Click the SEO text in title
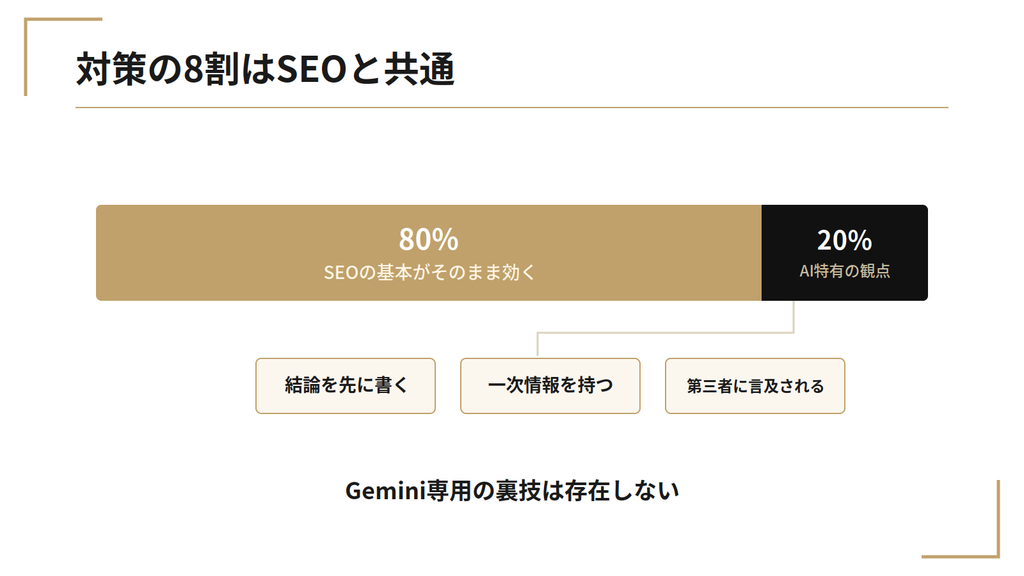The width and height of the screenshot is (1024, 576). [312, 69]
